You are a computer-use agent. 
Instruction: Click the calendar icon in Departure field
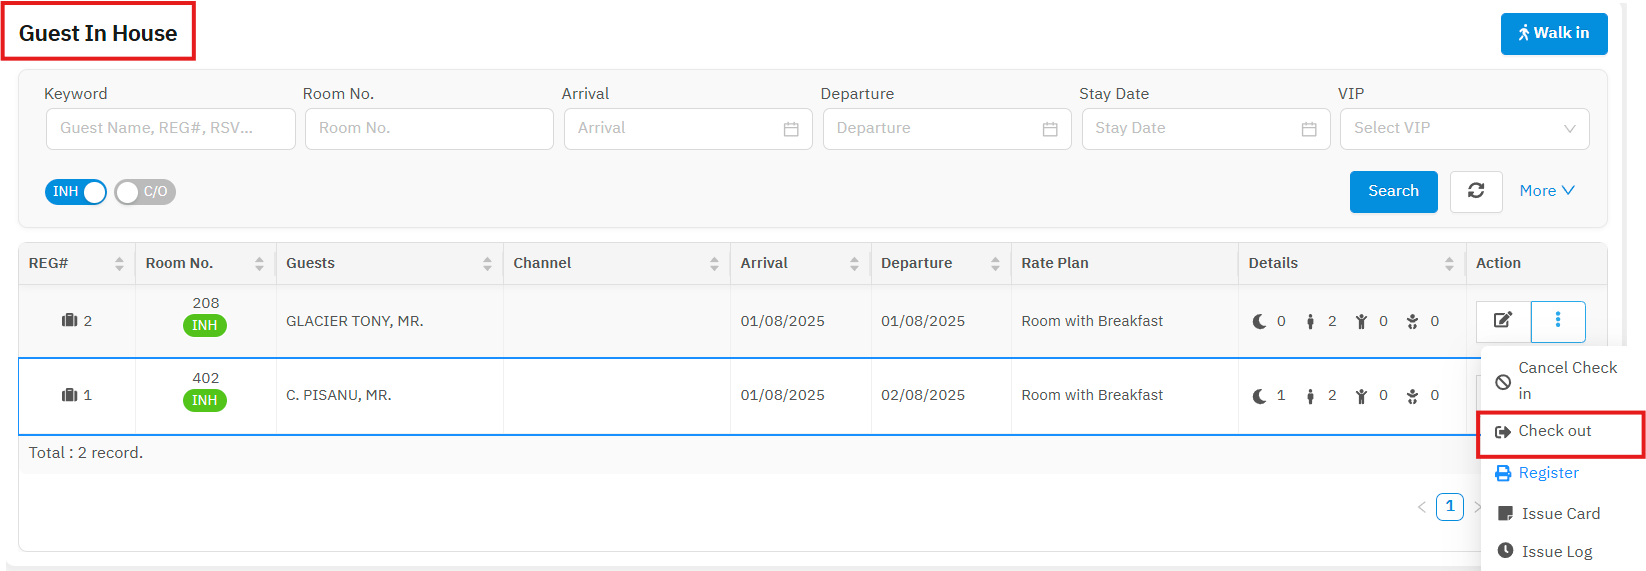click(1050, 129)
